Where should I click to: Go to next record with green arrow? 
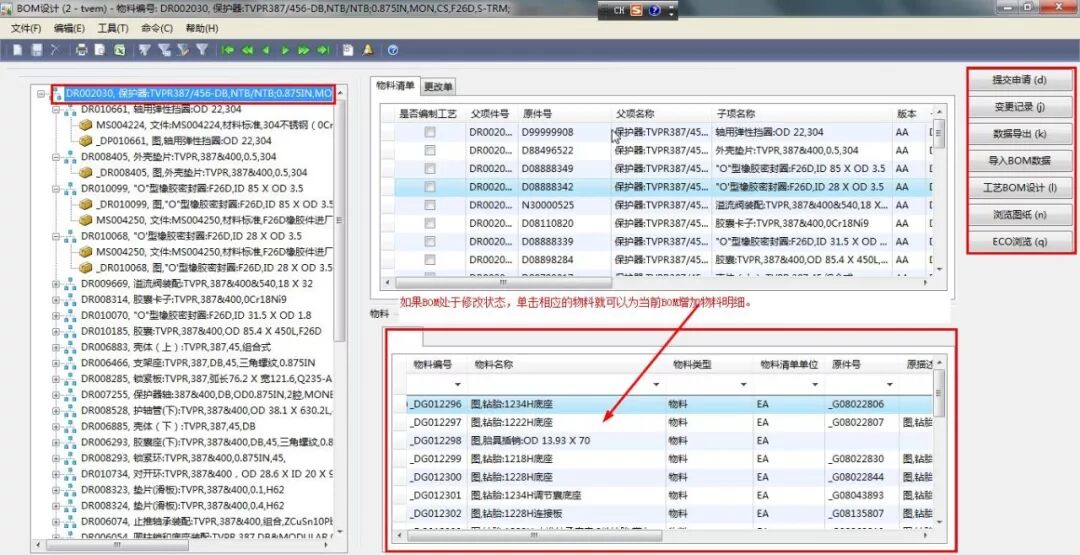coord(284,50)
